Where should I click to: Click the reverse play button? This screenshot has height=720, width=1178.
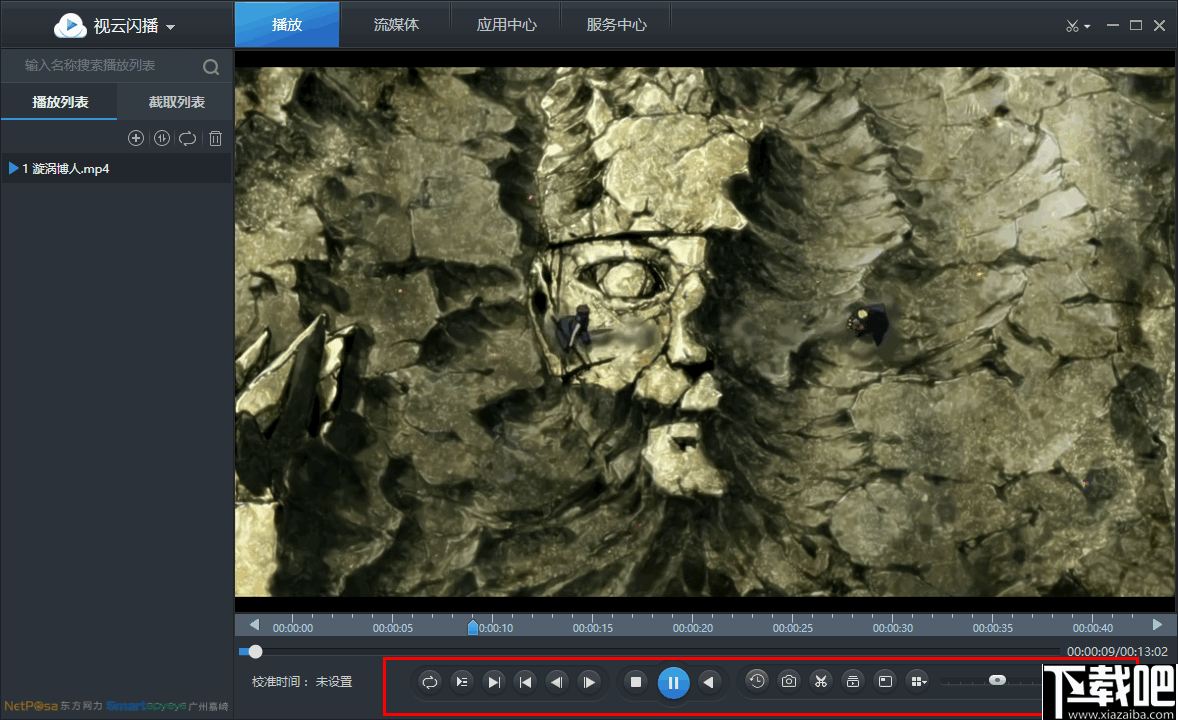(x=708, y=682)
